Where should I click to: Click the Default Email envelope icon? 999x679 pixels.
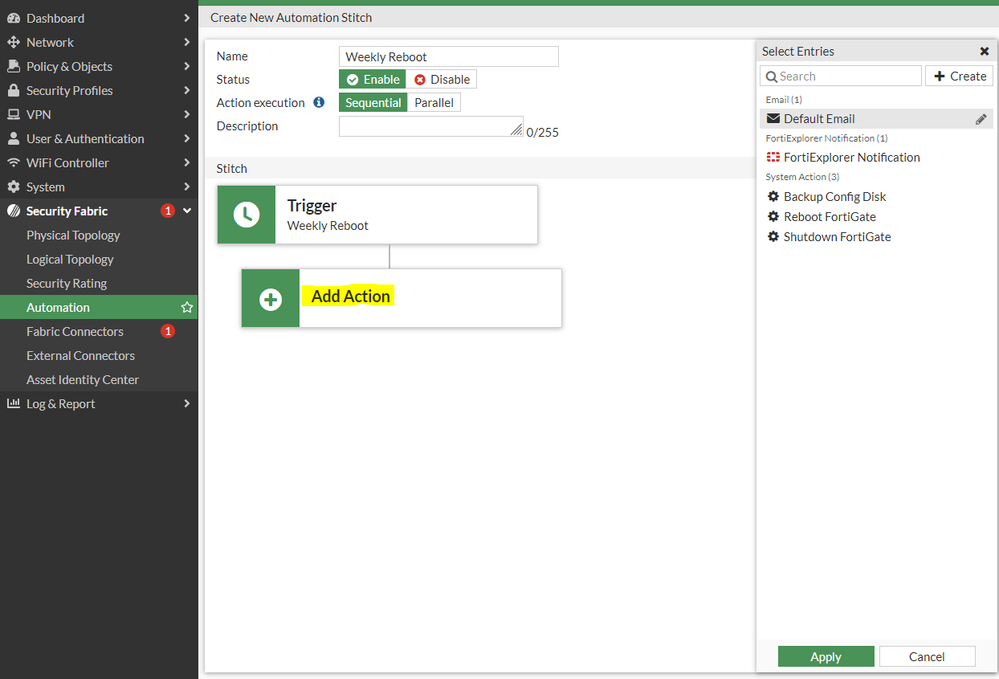click(x=773, y=118)
